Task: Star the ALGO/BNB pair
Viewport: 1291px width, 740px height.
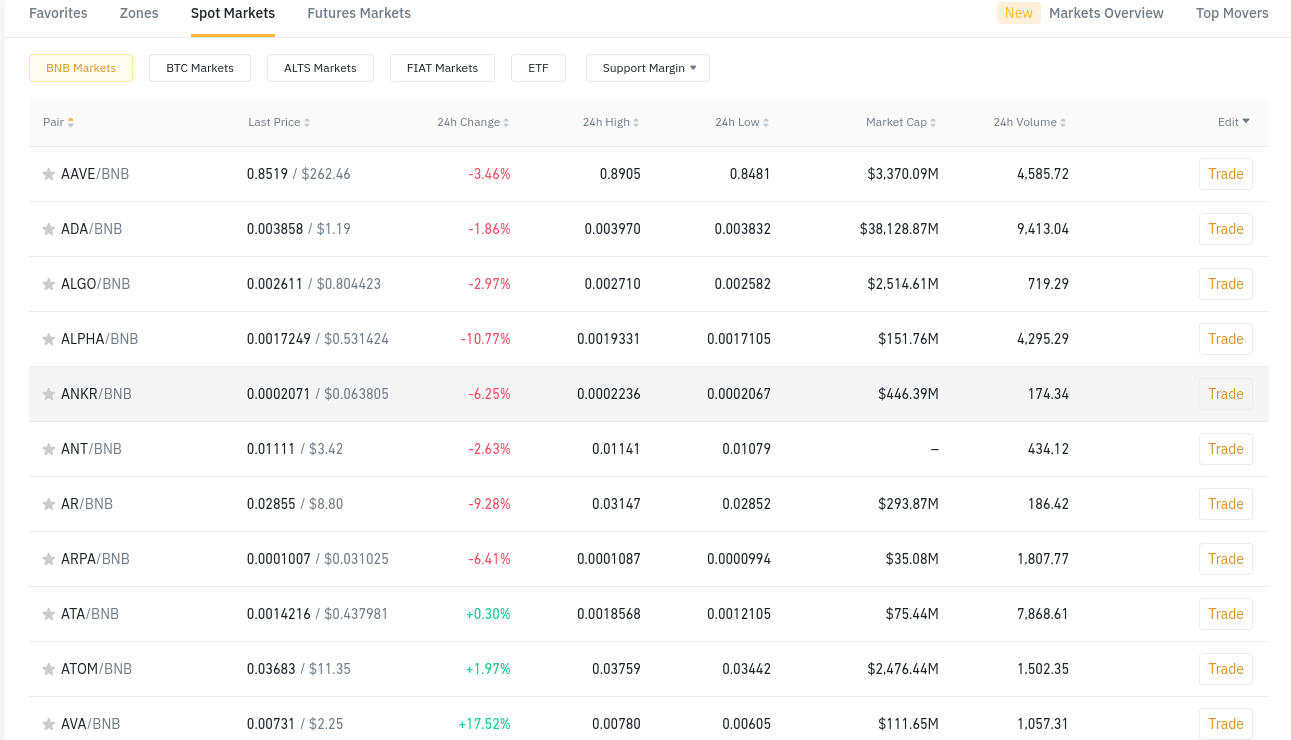Action: point(48,284)
